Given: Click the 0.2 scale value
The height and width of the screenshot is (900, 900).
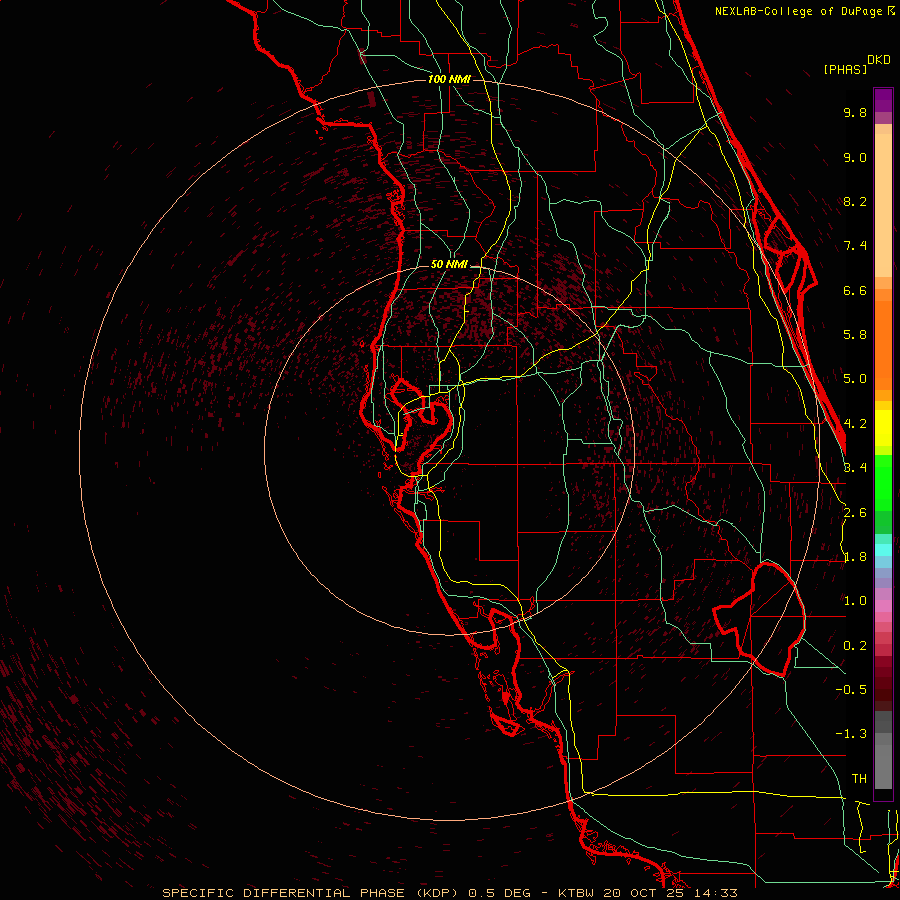Looking at the screenshot, I should pyautogui.click(x=855, y=646).
